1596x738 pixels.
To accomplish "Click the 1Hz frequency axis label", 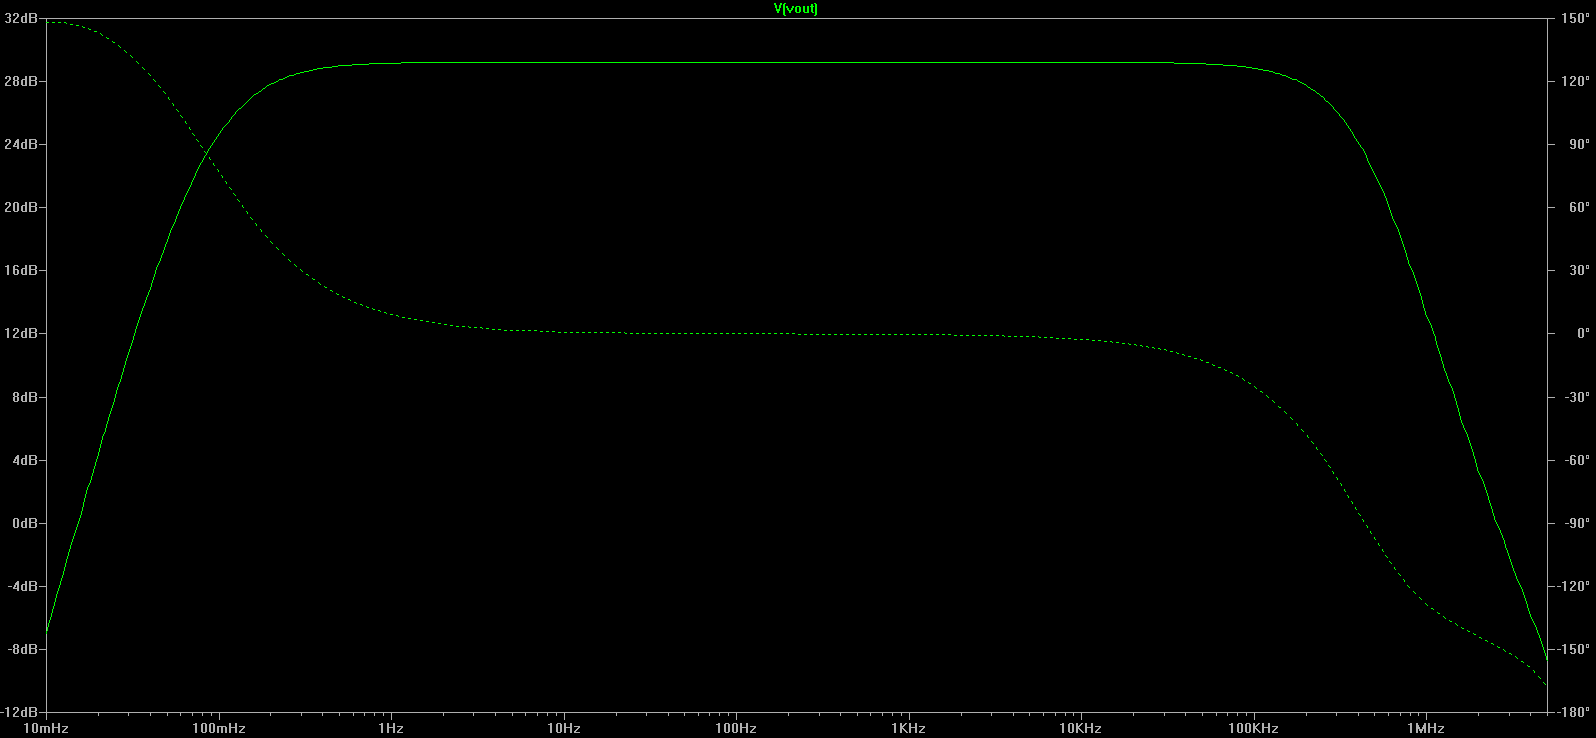I will tap(391, 728).
